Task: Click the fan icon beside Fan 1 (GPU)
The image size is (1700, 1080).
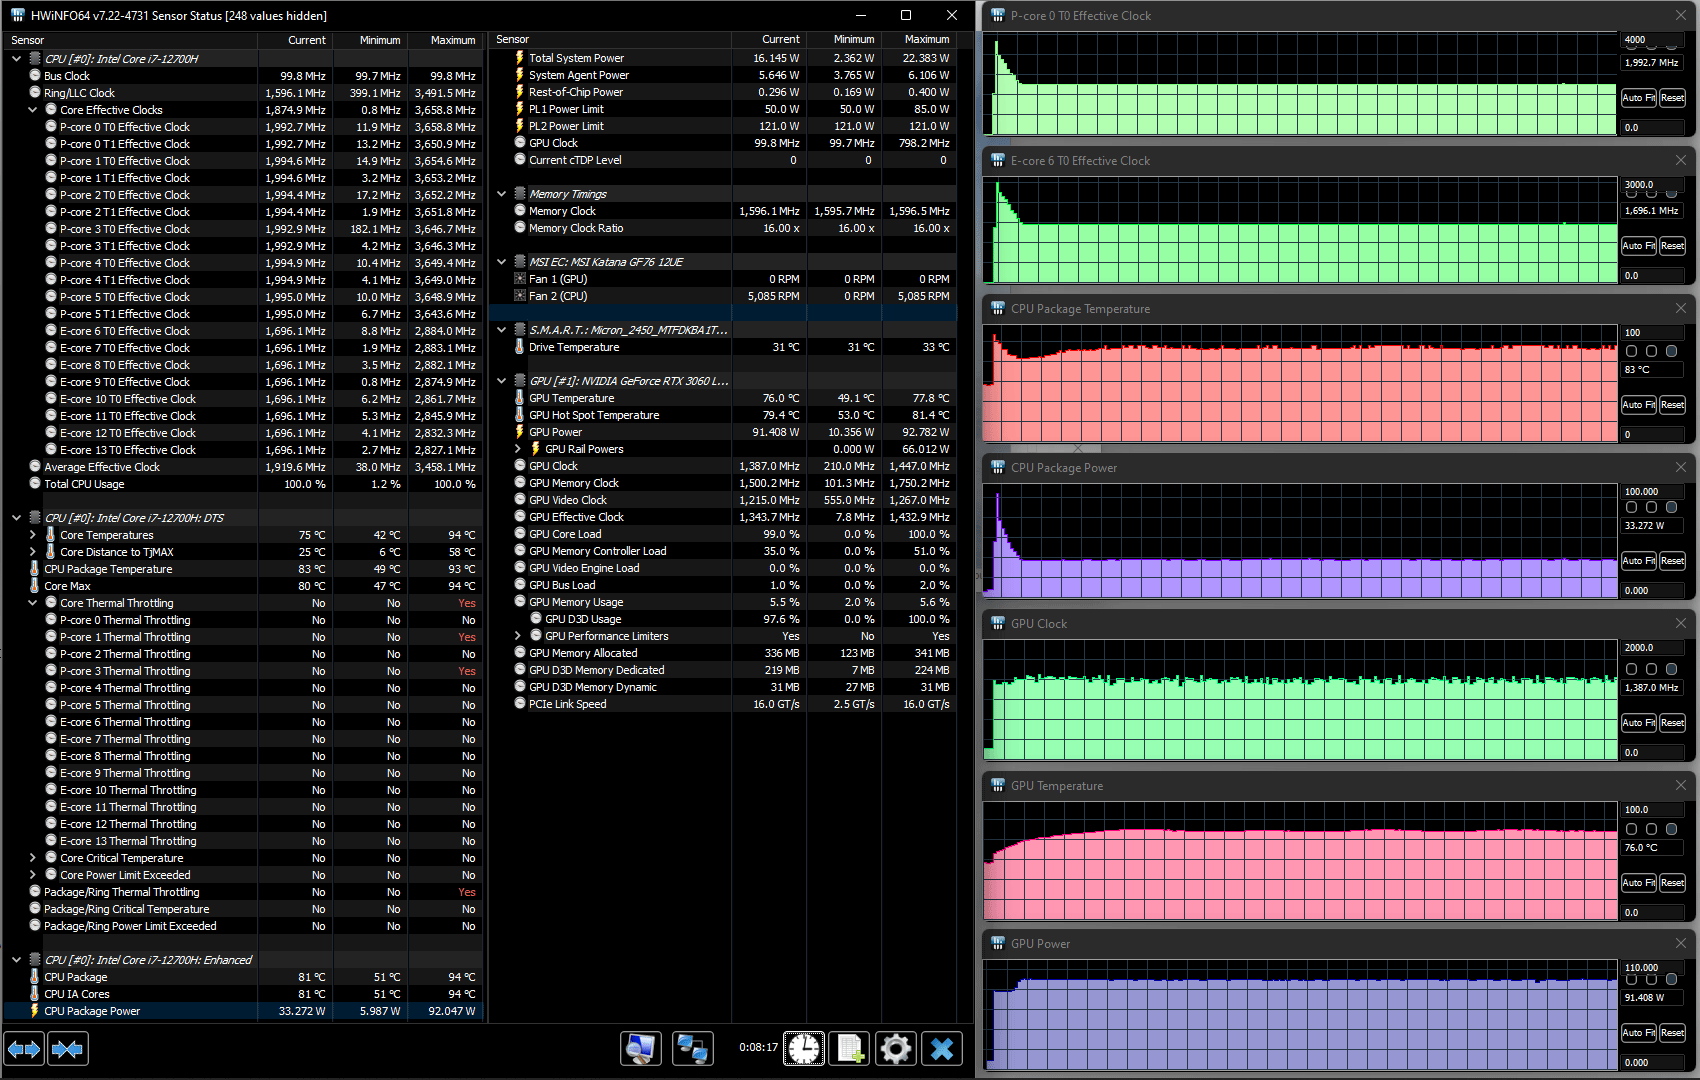Action: [520, 279]
